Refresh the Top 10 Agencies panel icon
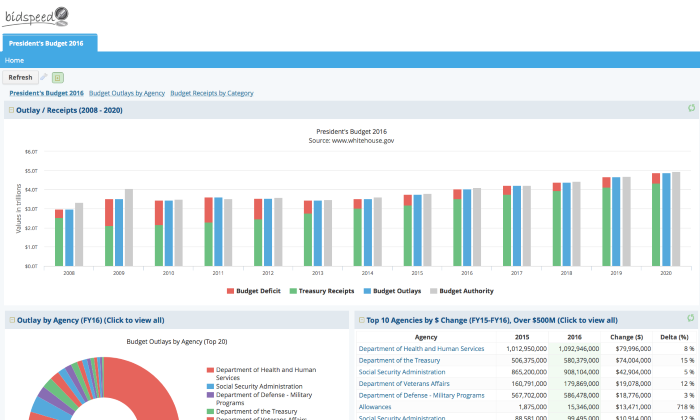 point(691,318)
